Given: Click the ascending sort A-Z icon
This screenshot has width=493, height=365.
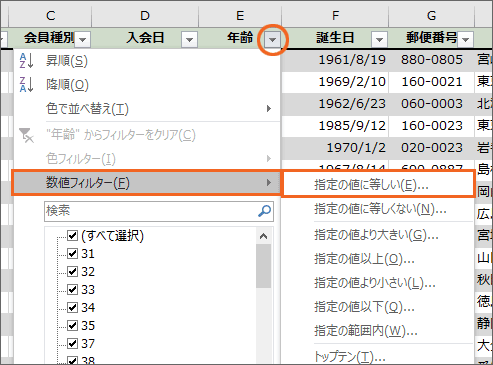Looking at the screenshot, I should (26, 61).
